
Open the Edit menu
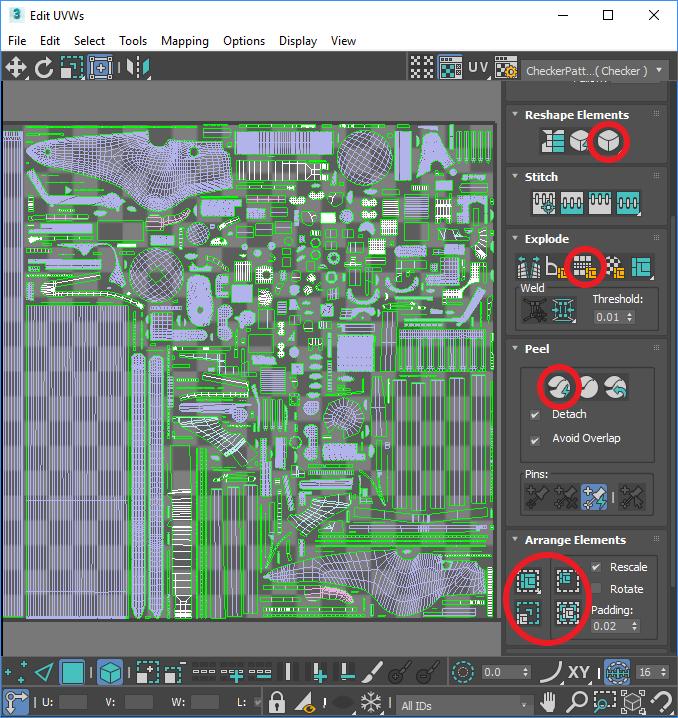point(50,41)
